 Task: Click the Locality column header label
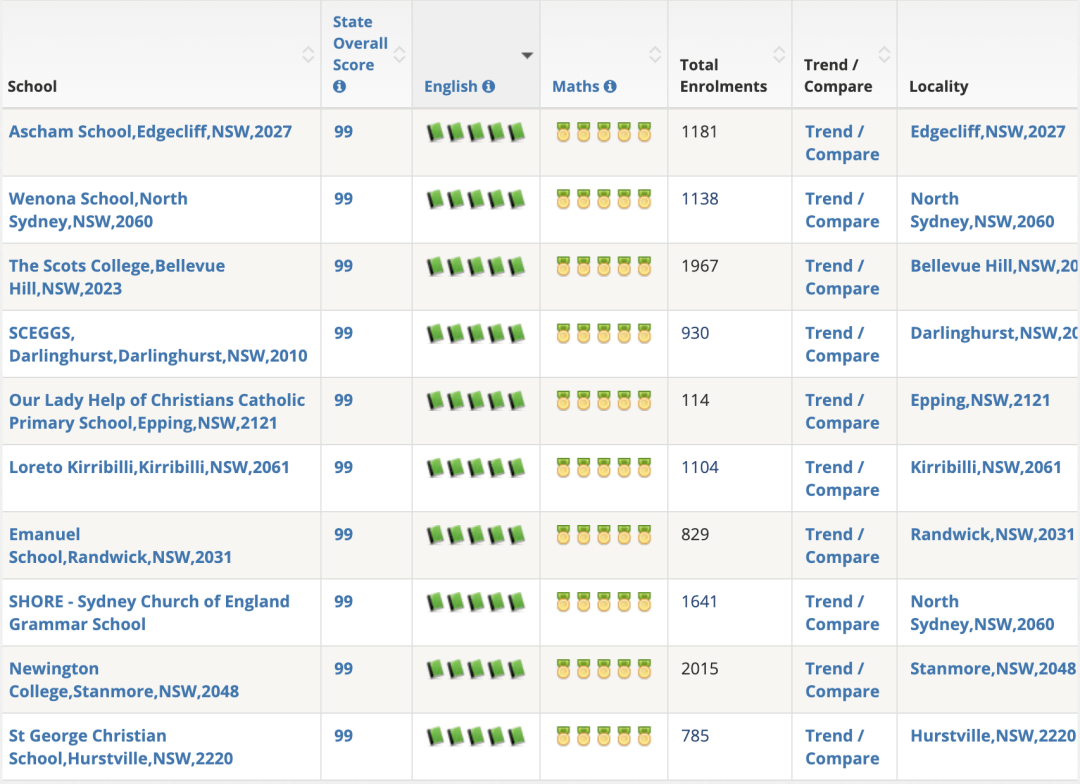click(939, 86)
